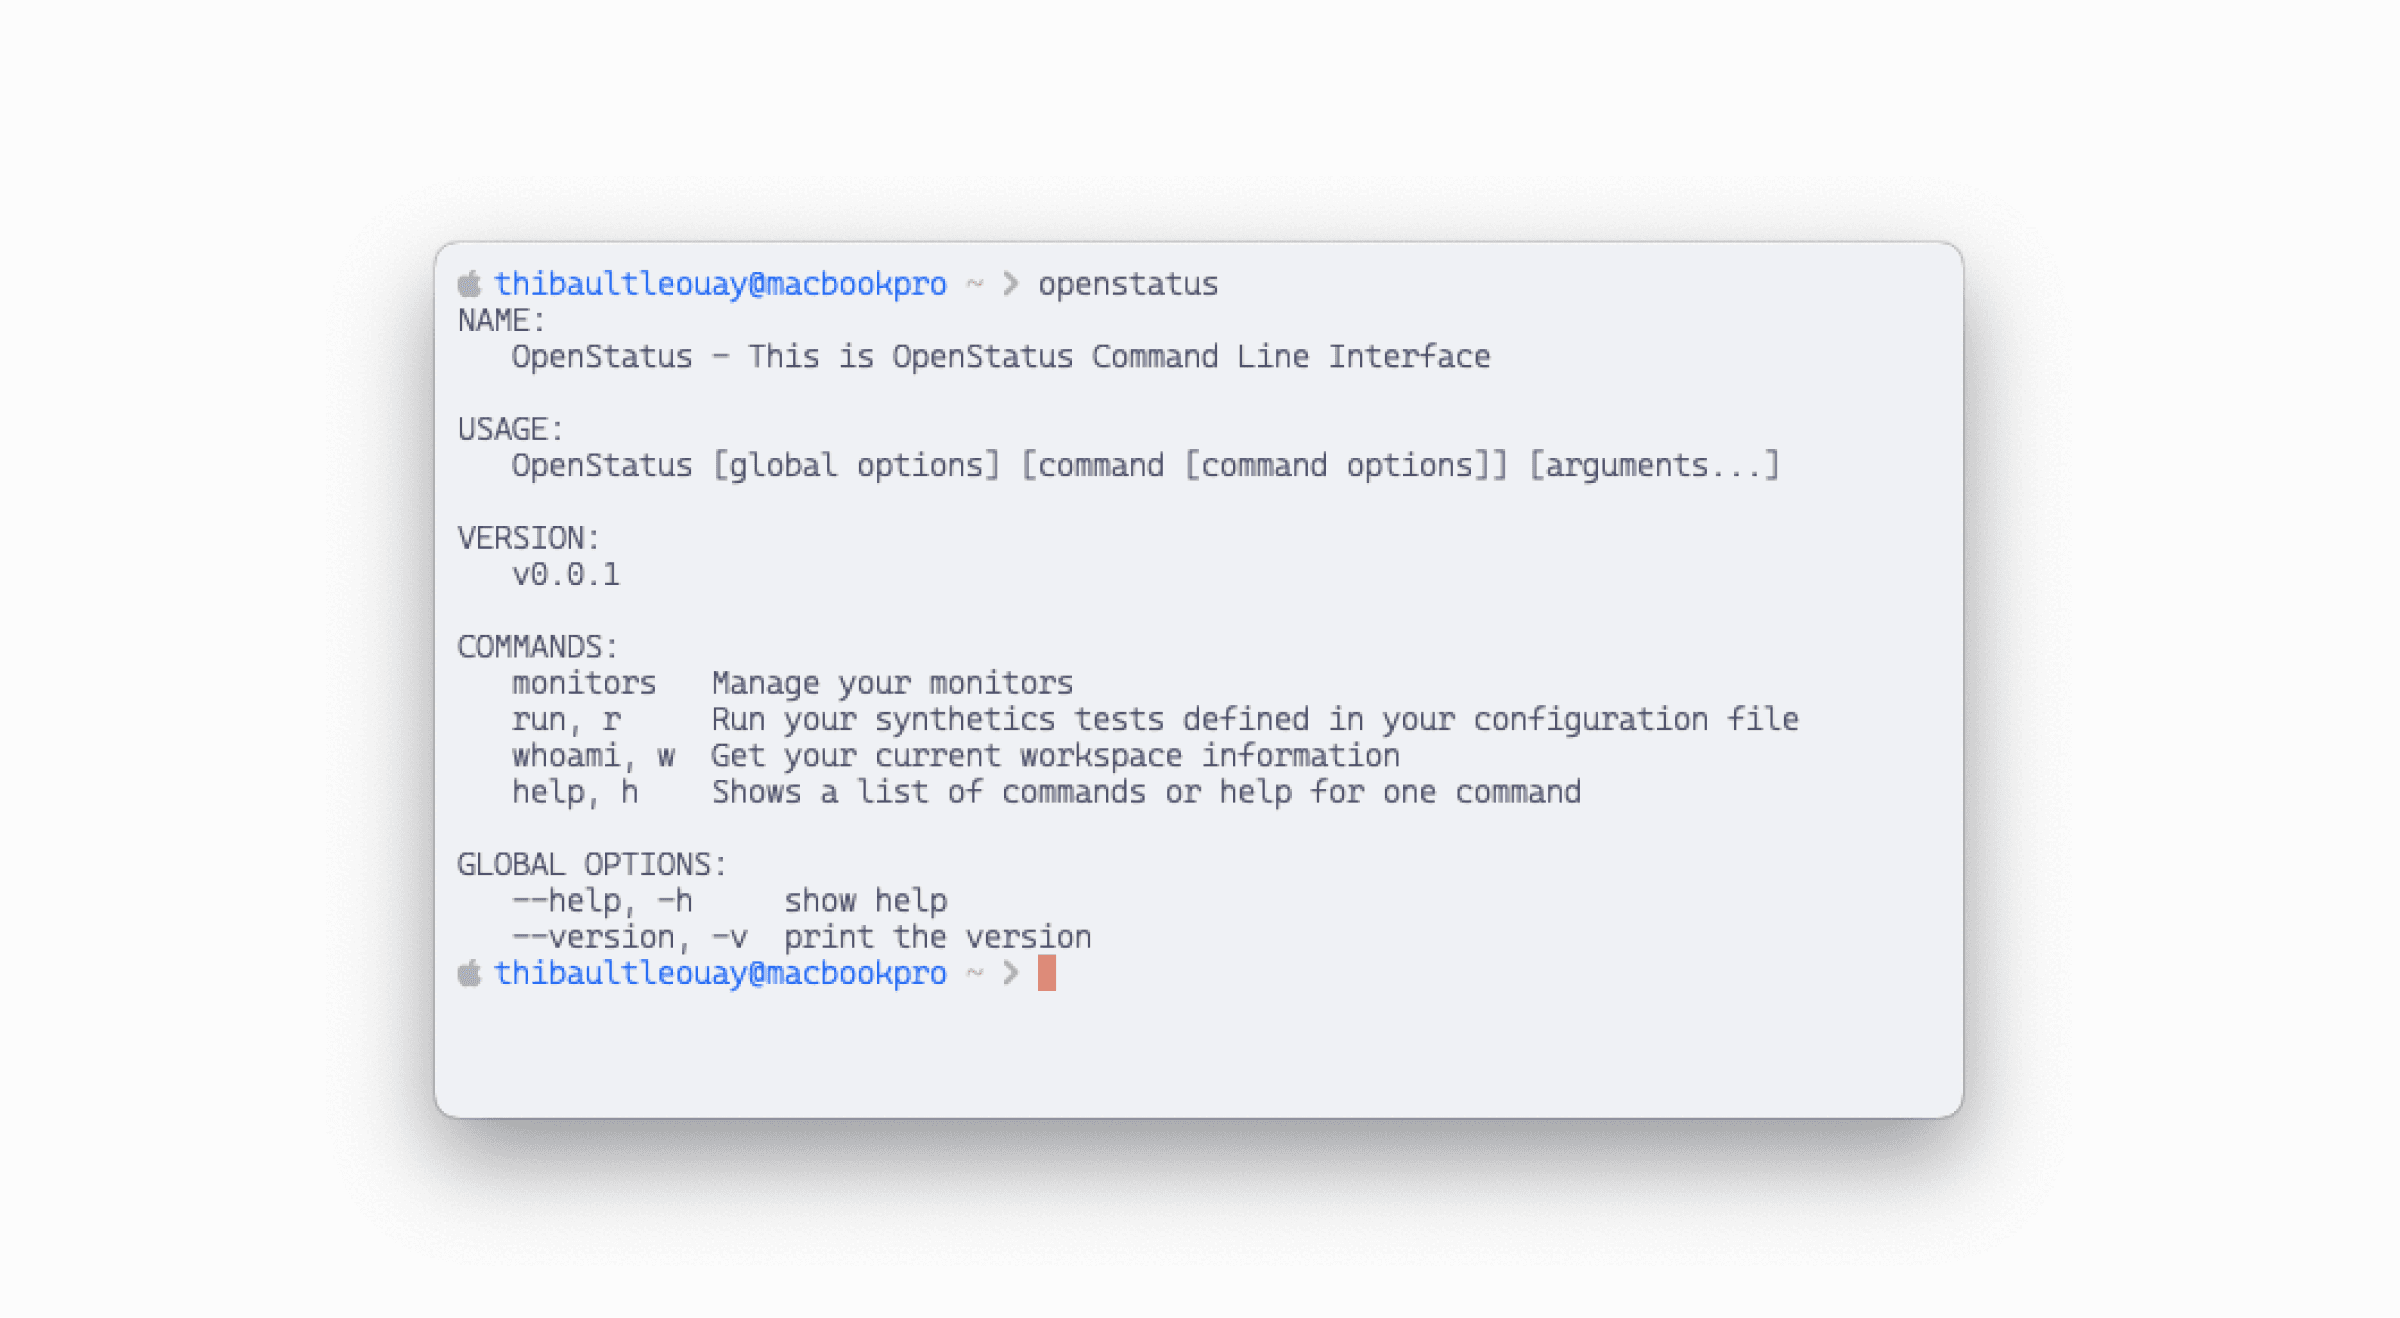Click the 'run, r' command entry
This screenshot has height=1318, width=2400.
[x=566, y=720]
